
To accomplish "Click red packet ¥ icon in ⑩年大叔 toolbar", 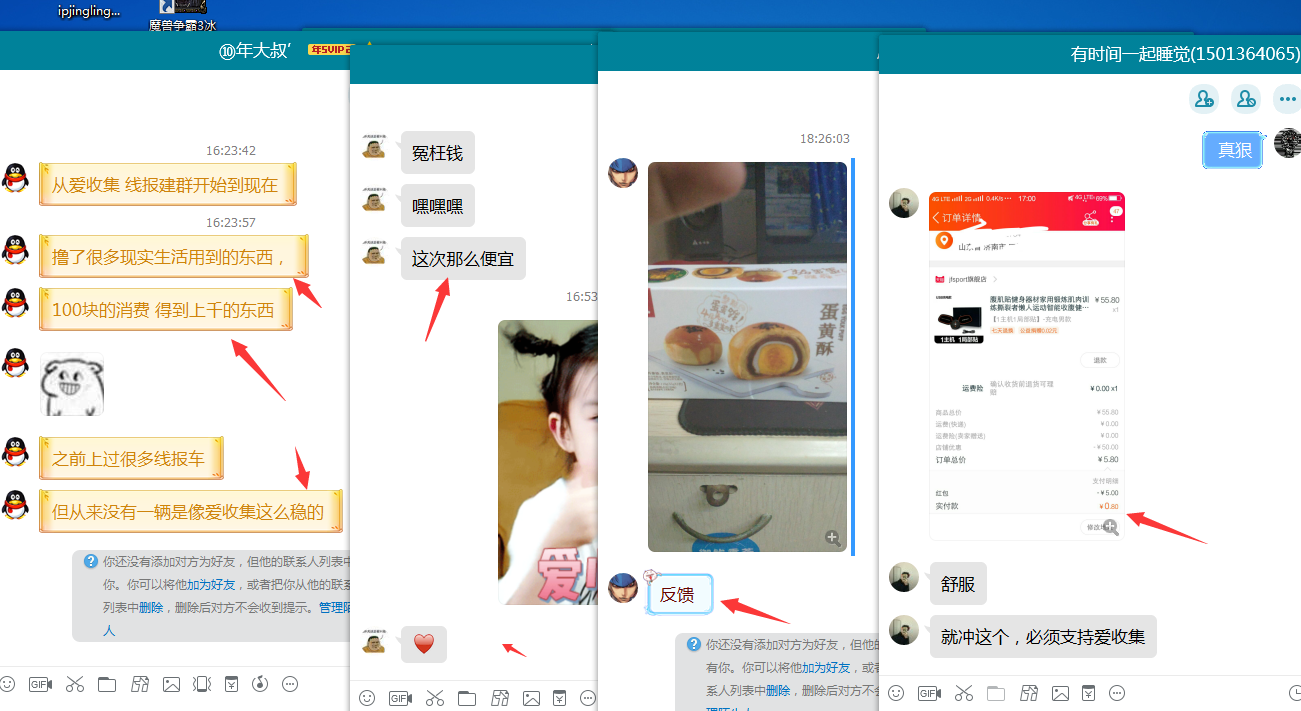I will [231, 684].
